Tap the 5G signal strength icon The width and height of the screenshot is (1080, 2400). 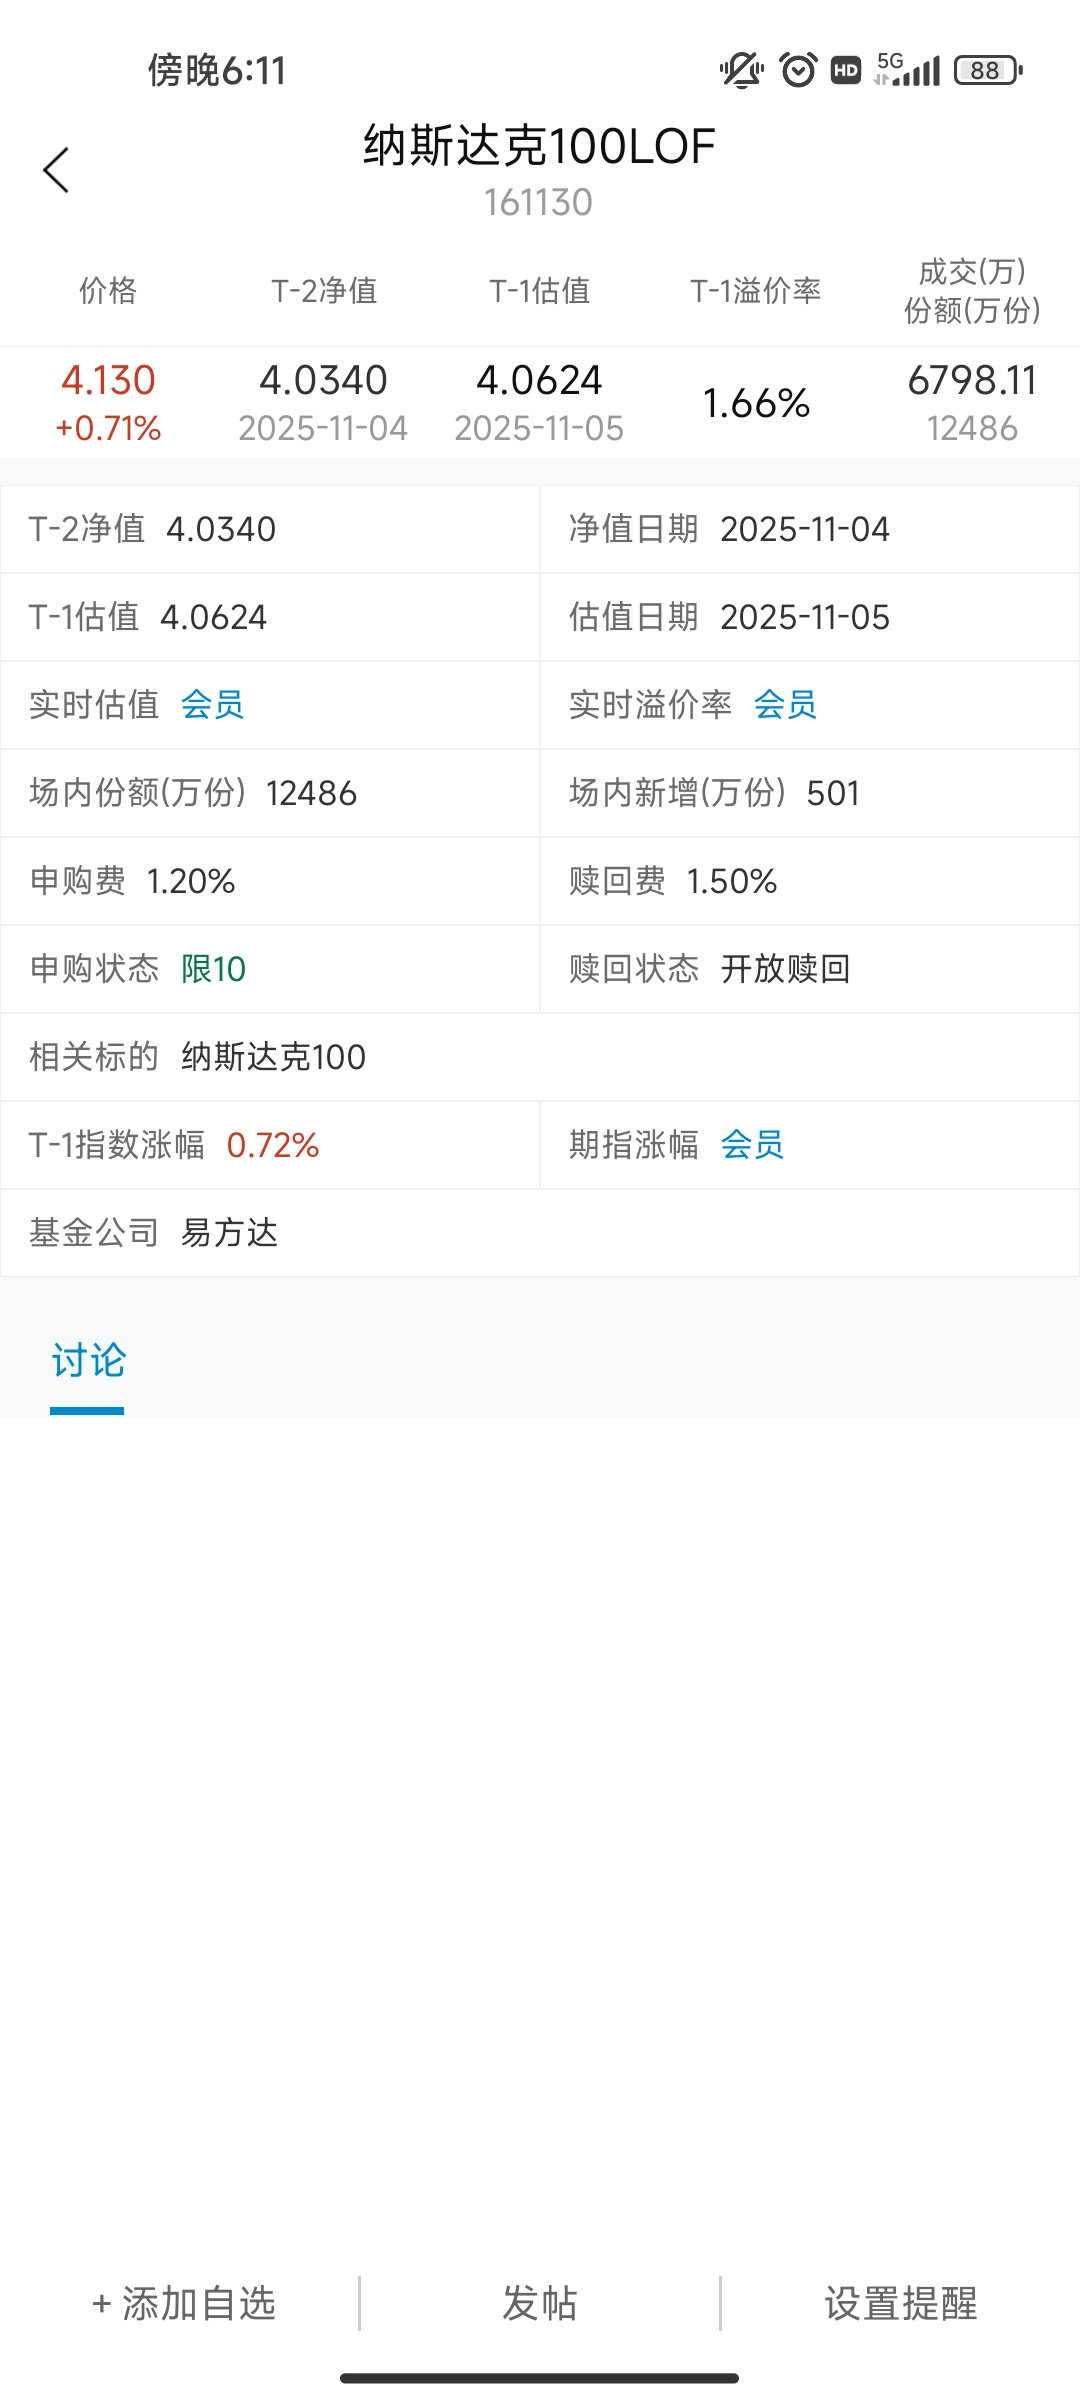[x=907, y=70]
